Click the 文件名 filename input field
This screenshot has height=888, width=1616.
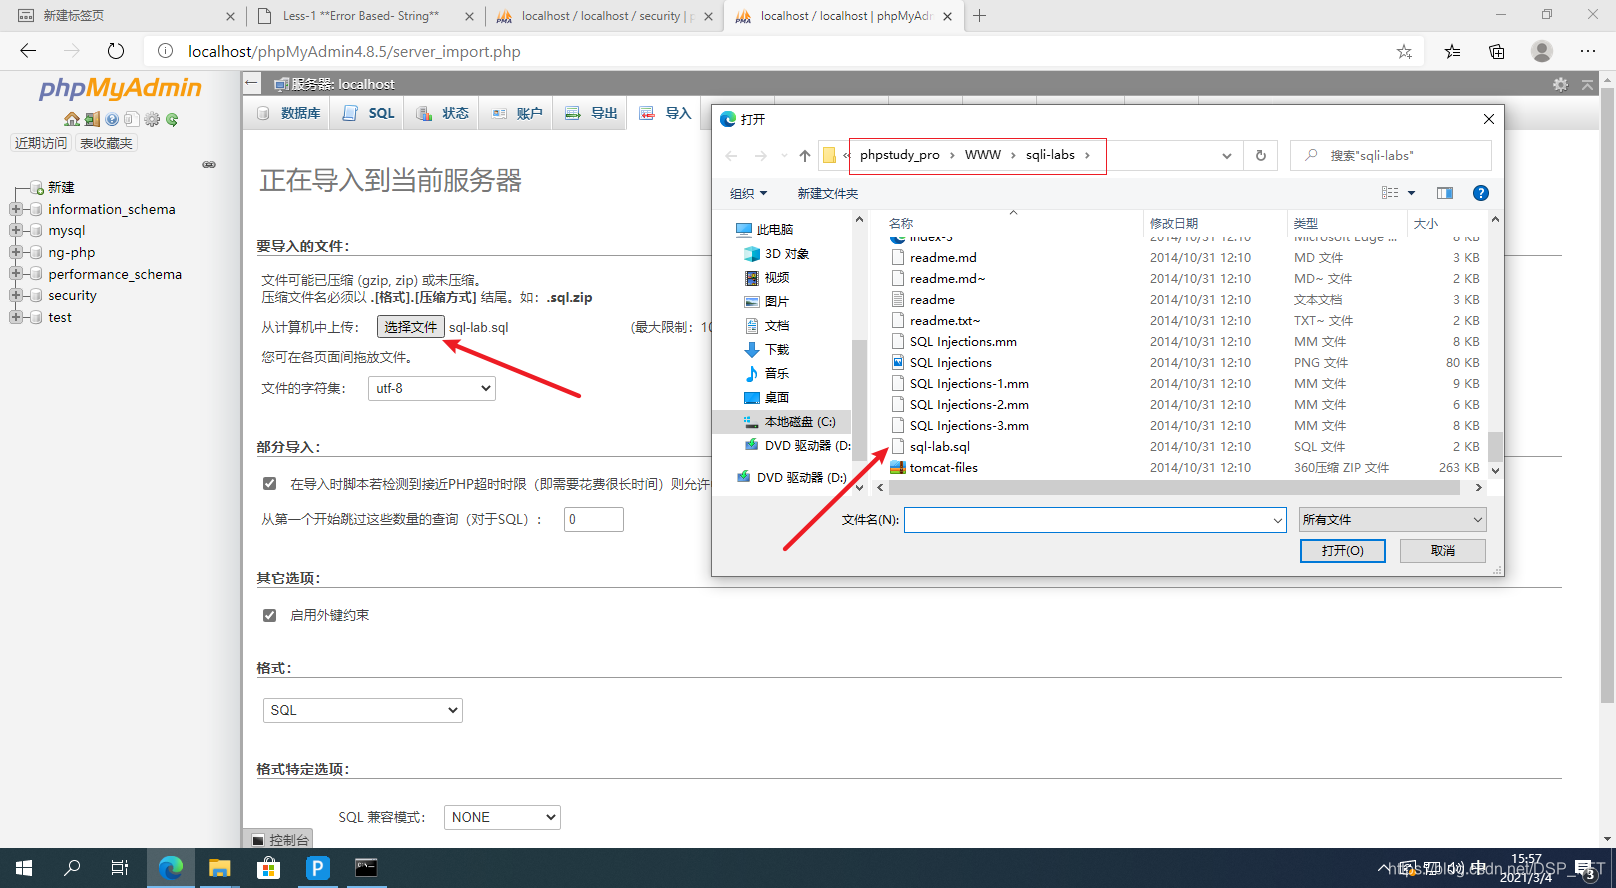(x=1095, y=520)
